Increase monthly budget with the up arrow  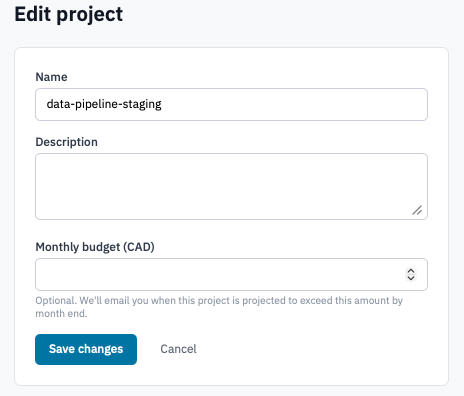(x=411, y=271)
